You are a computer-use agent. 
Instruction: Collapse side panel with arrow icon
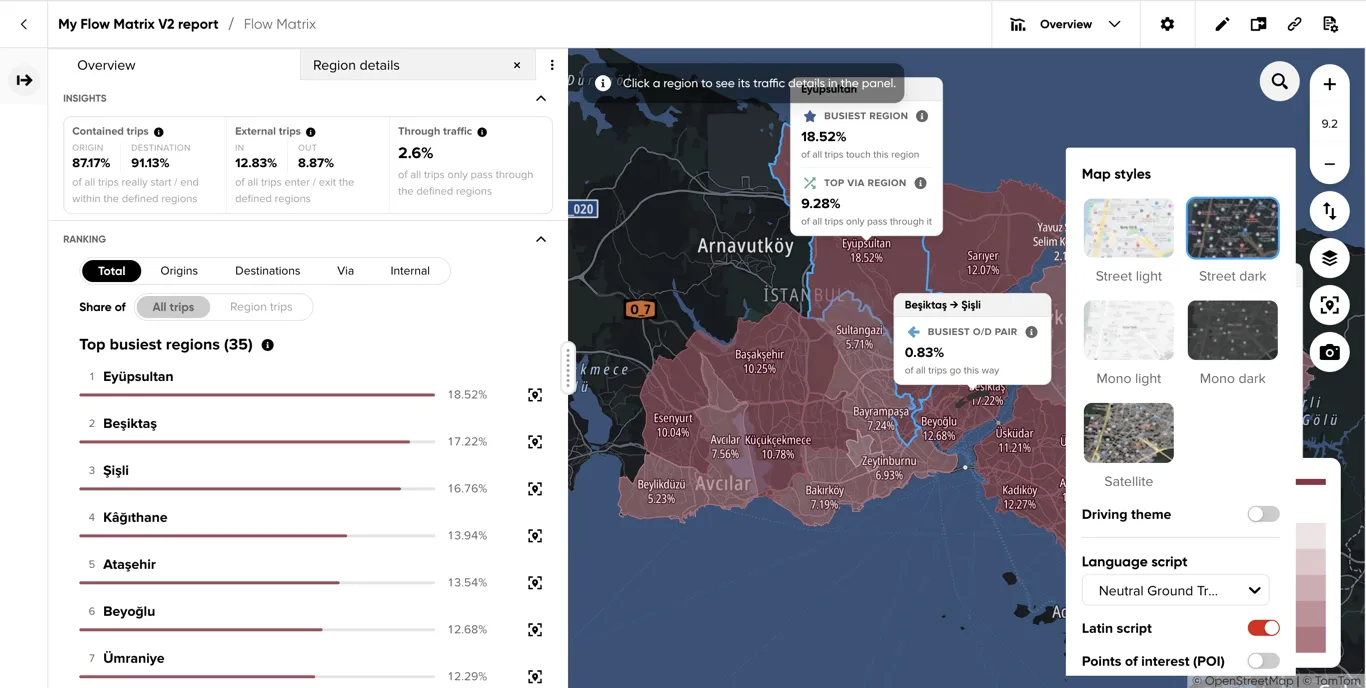(24, 80)
